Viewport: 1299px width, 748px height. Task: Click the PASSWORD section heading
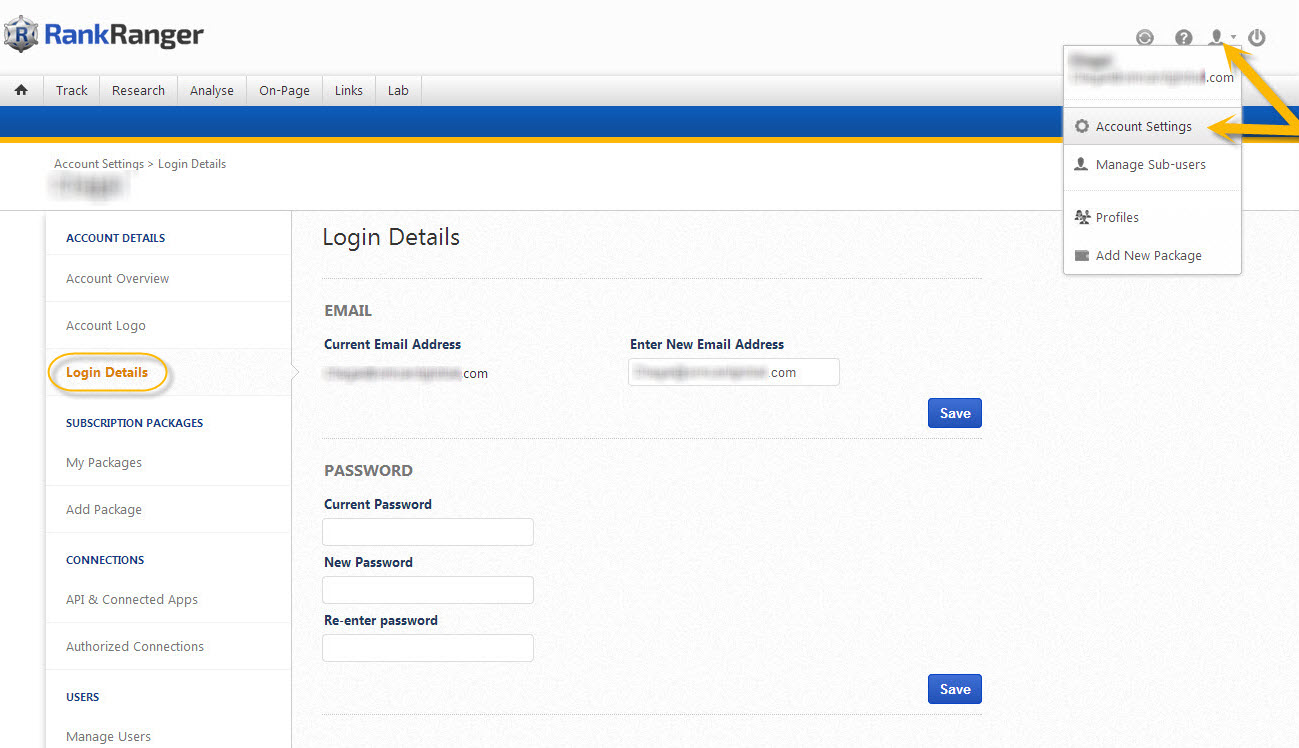(368, 470)
